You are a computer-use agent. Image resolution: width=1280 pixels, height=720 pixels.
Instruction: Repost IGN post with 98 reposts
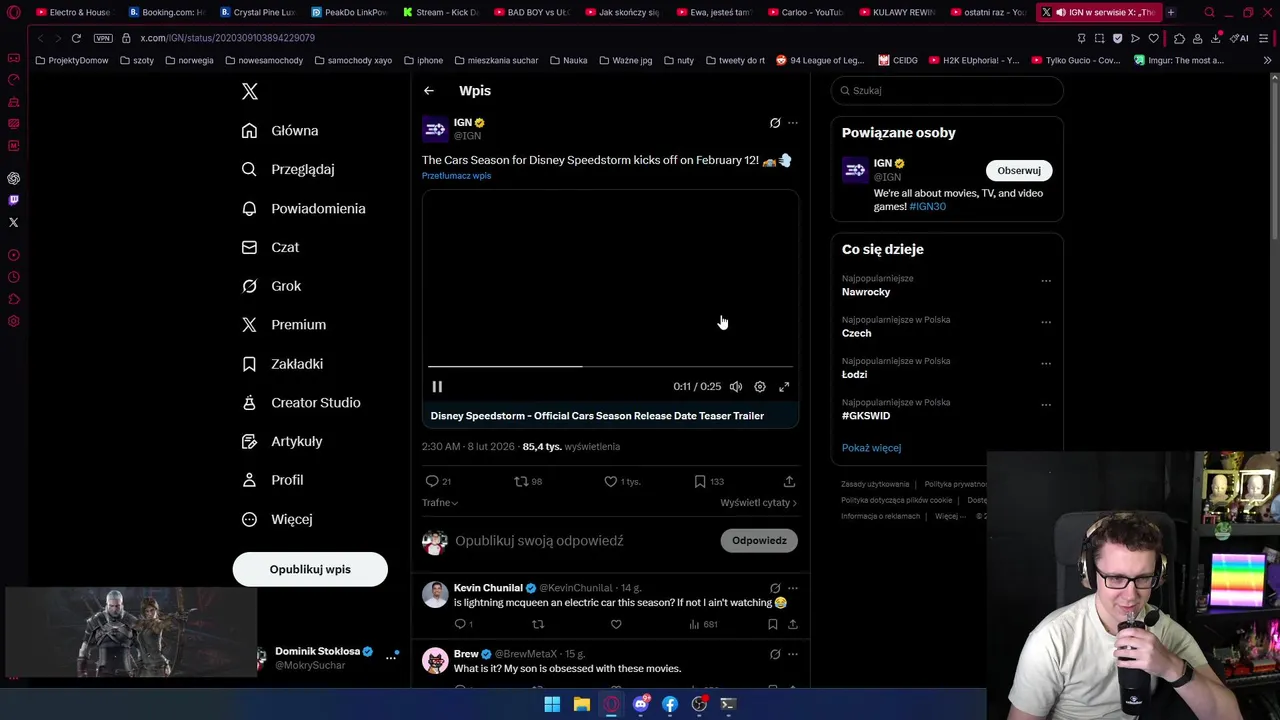coord(528,482)
